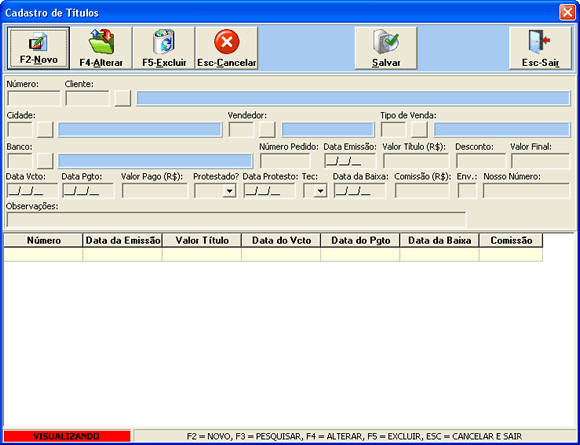Click the Banco search button
This screenshot has height=445, width=580.
coord(45,161)
